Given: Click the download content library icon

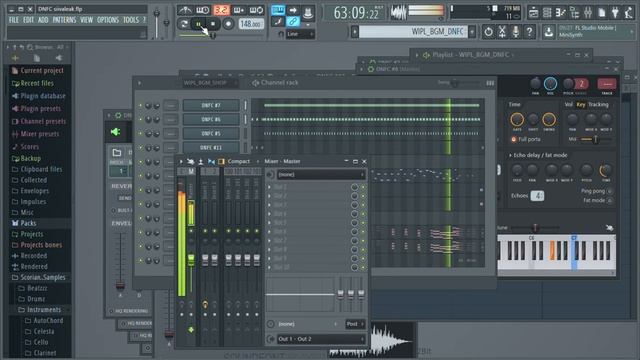Looking at the screenshot, I should click(x=549, y=31).
